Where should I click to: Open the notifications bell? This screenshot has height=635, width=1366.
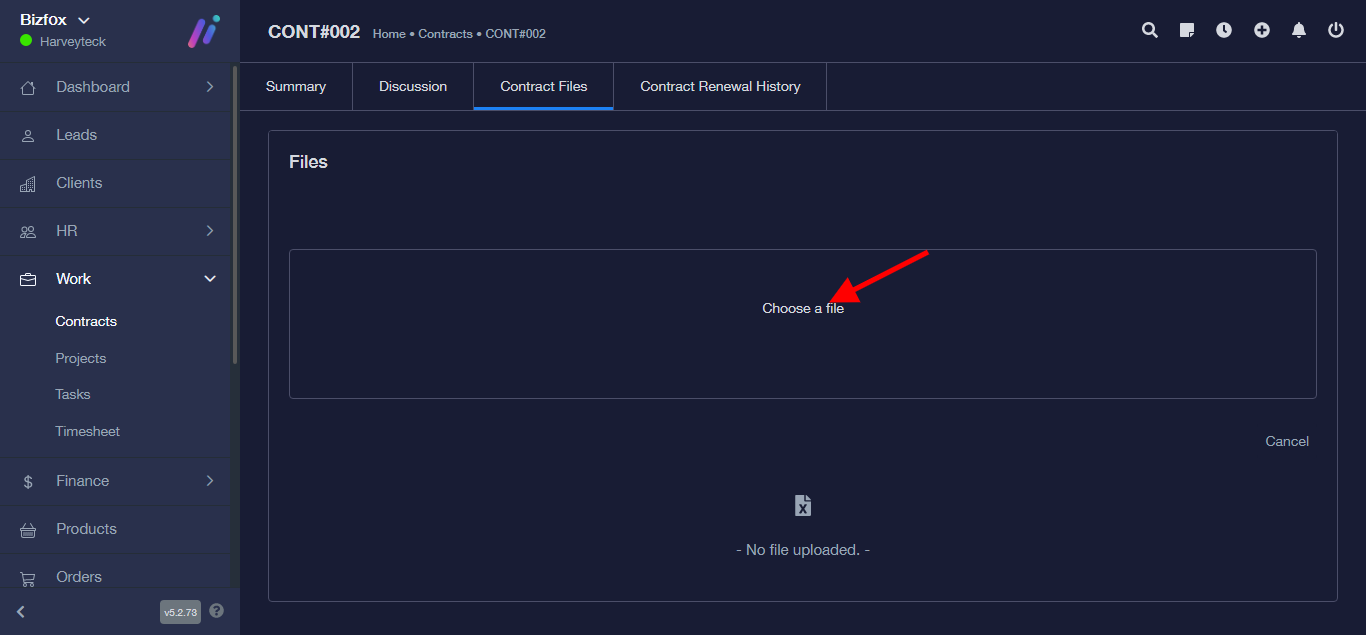(1299, 30)
